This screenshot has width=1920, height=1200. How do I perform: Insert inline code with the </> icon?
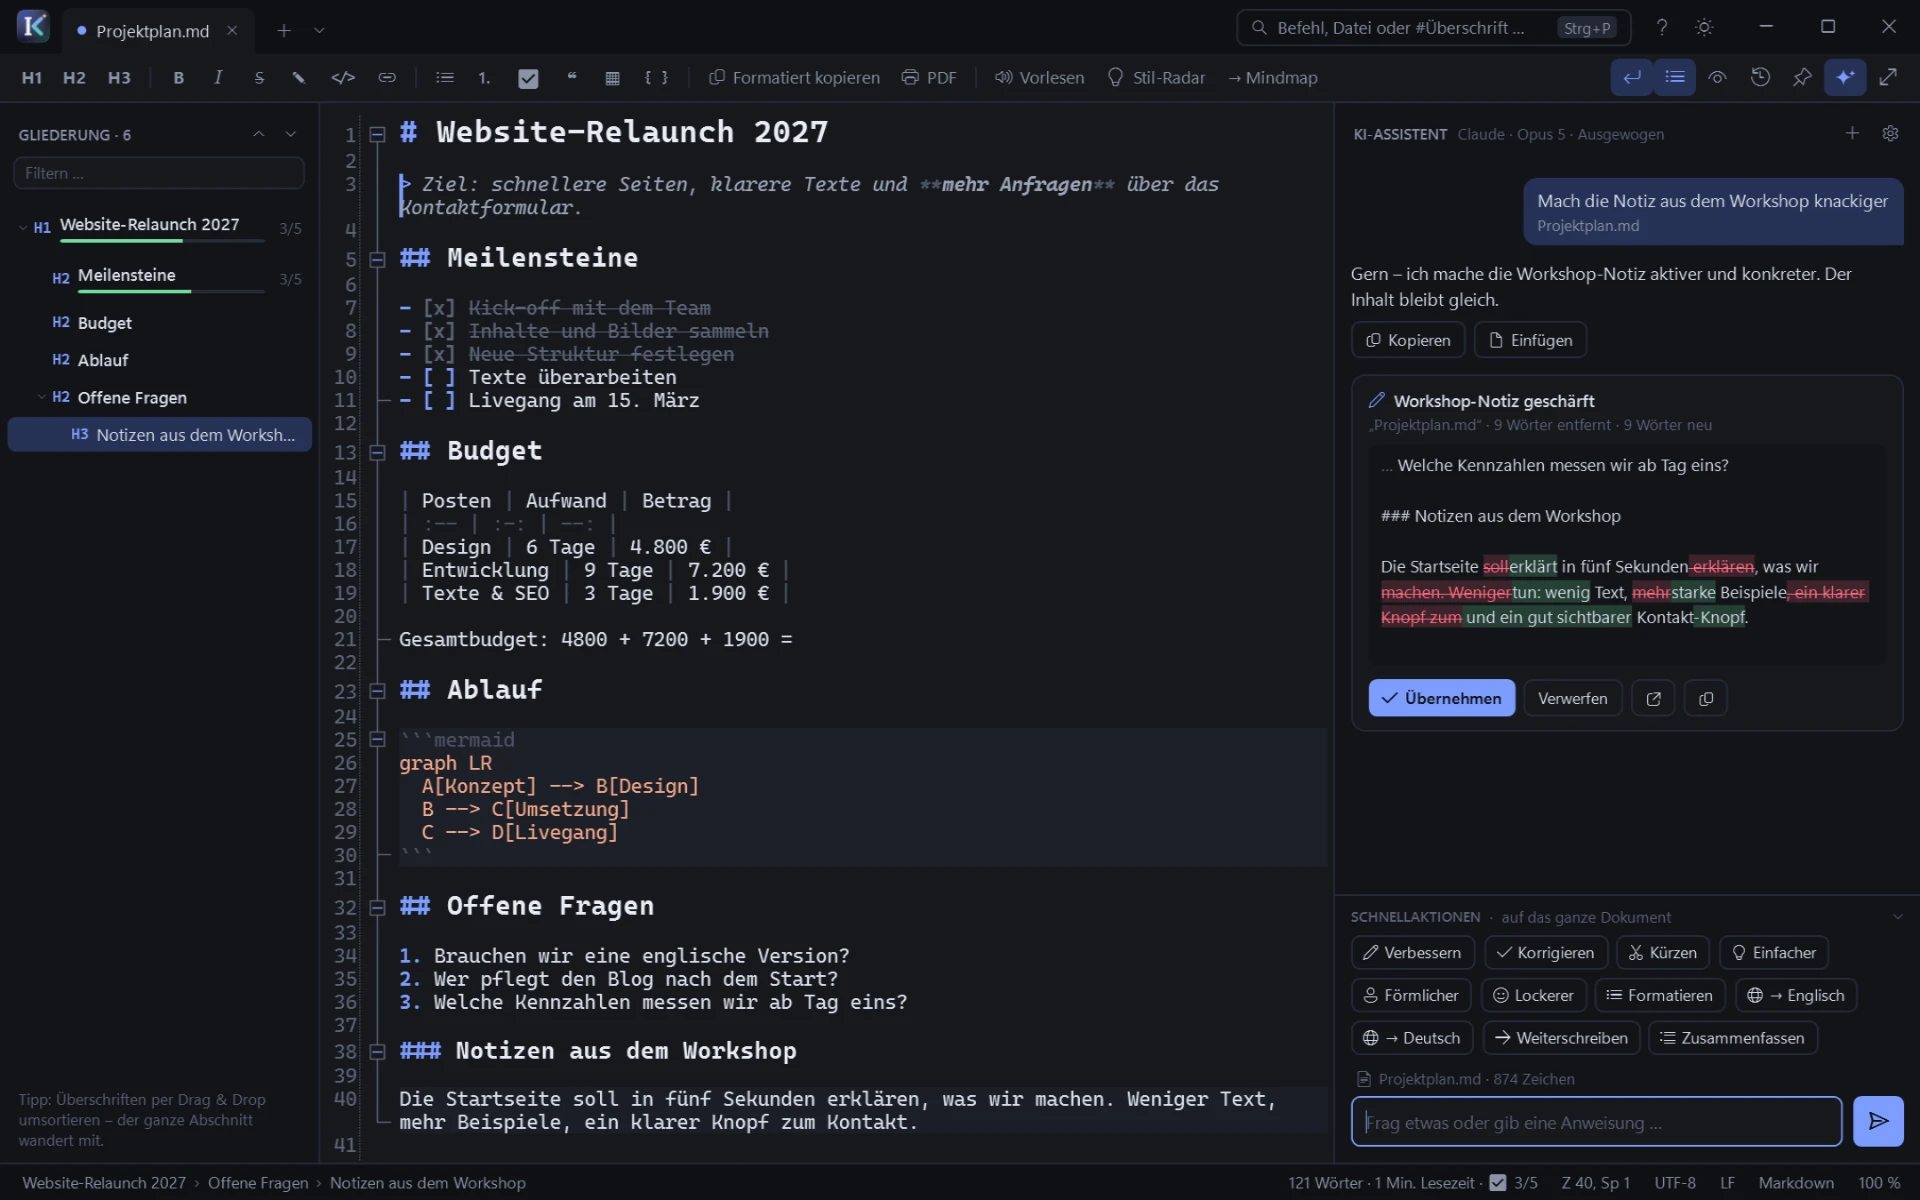(343, 78)
